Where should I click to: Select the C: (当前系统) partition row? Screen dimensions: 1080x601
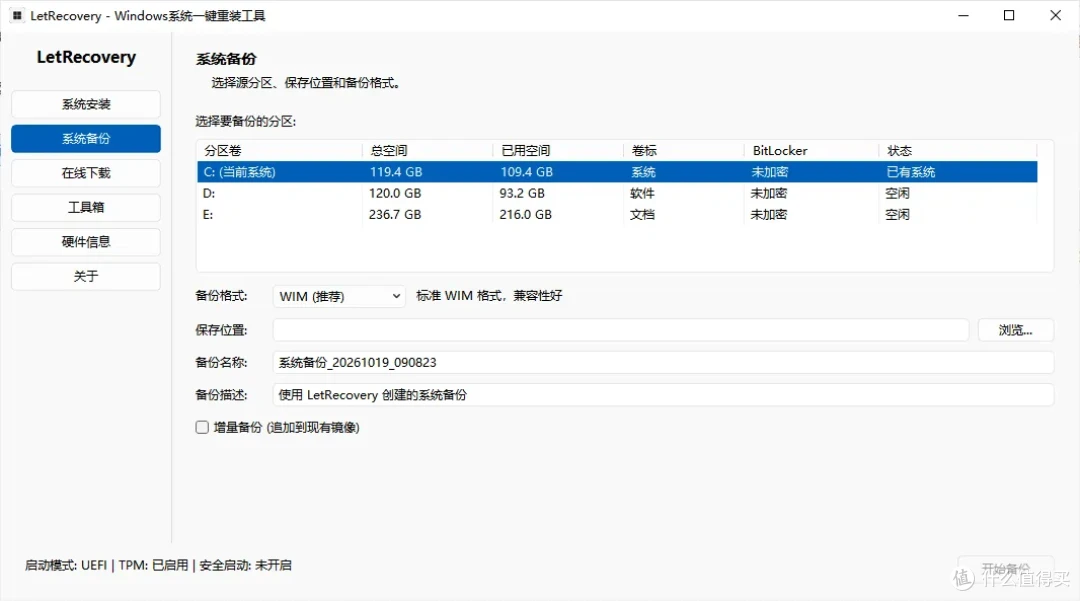coord(617,172)
